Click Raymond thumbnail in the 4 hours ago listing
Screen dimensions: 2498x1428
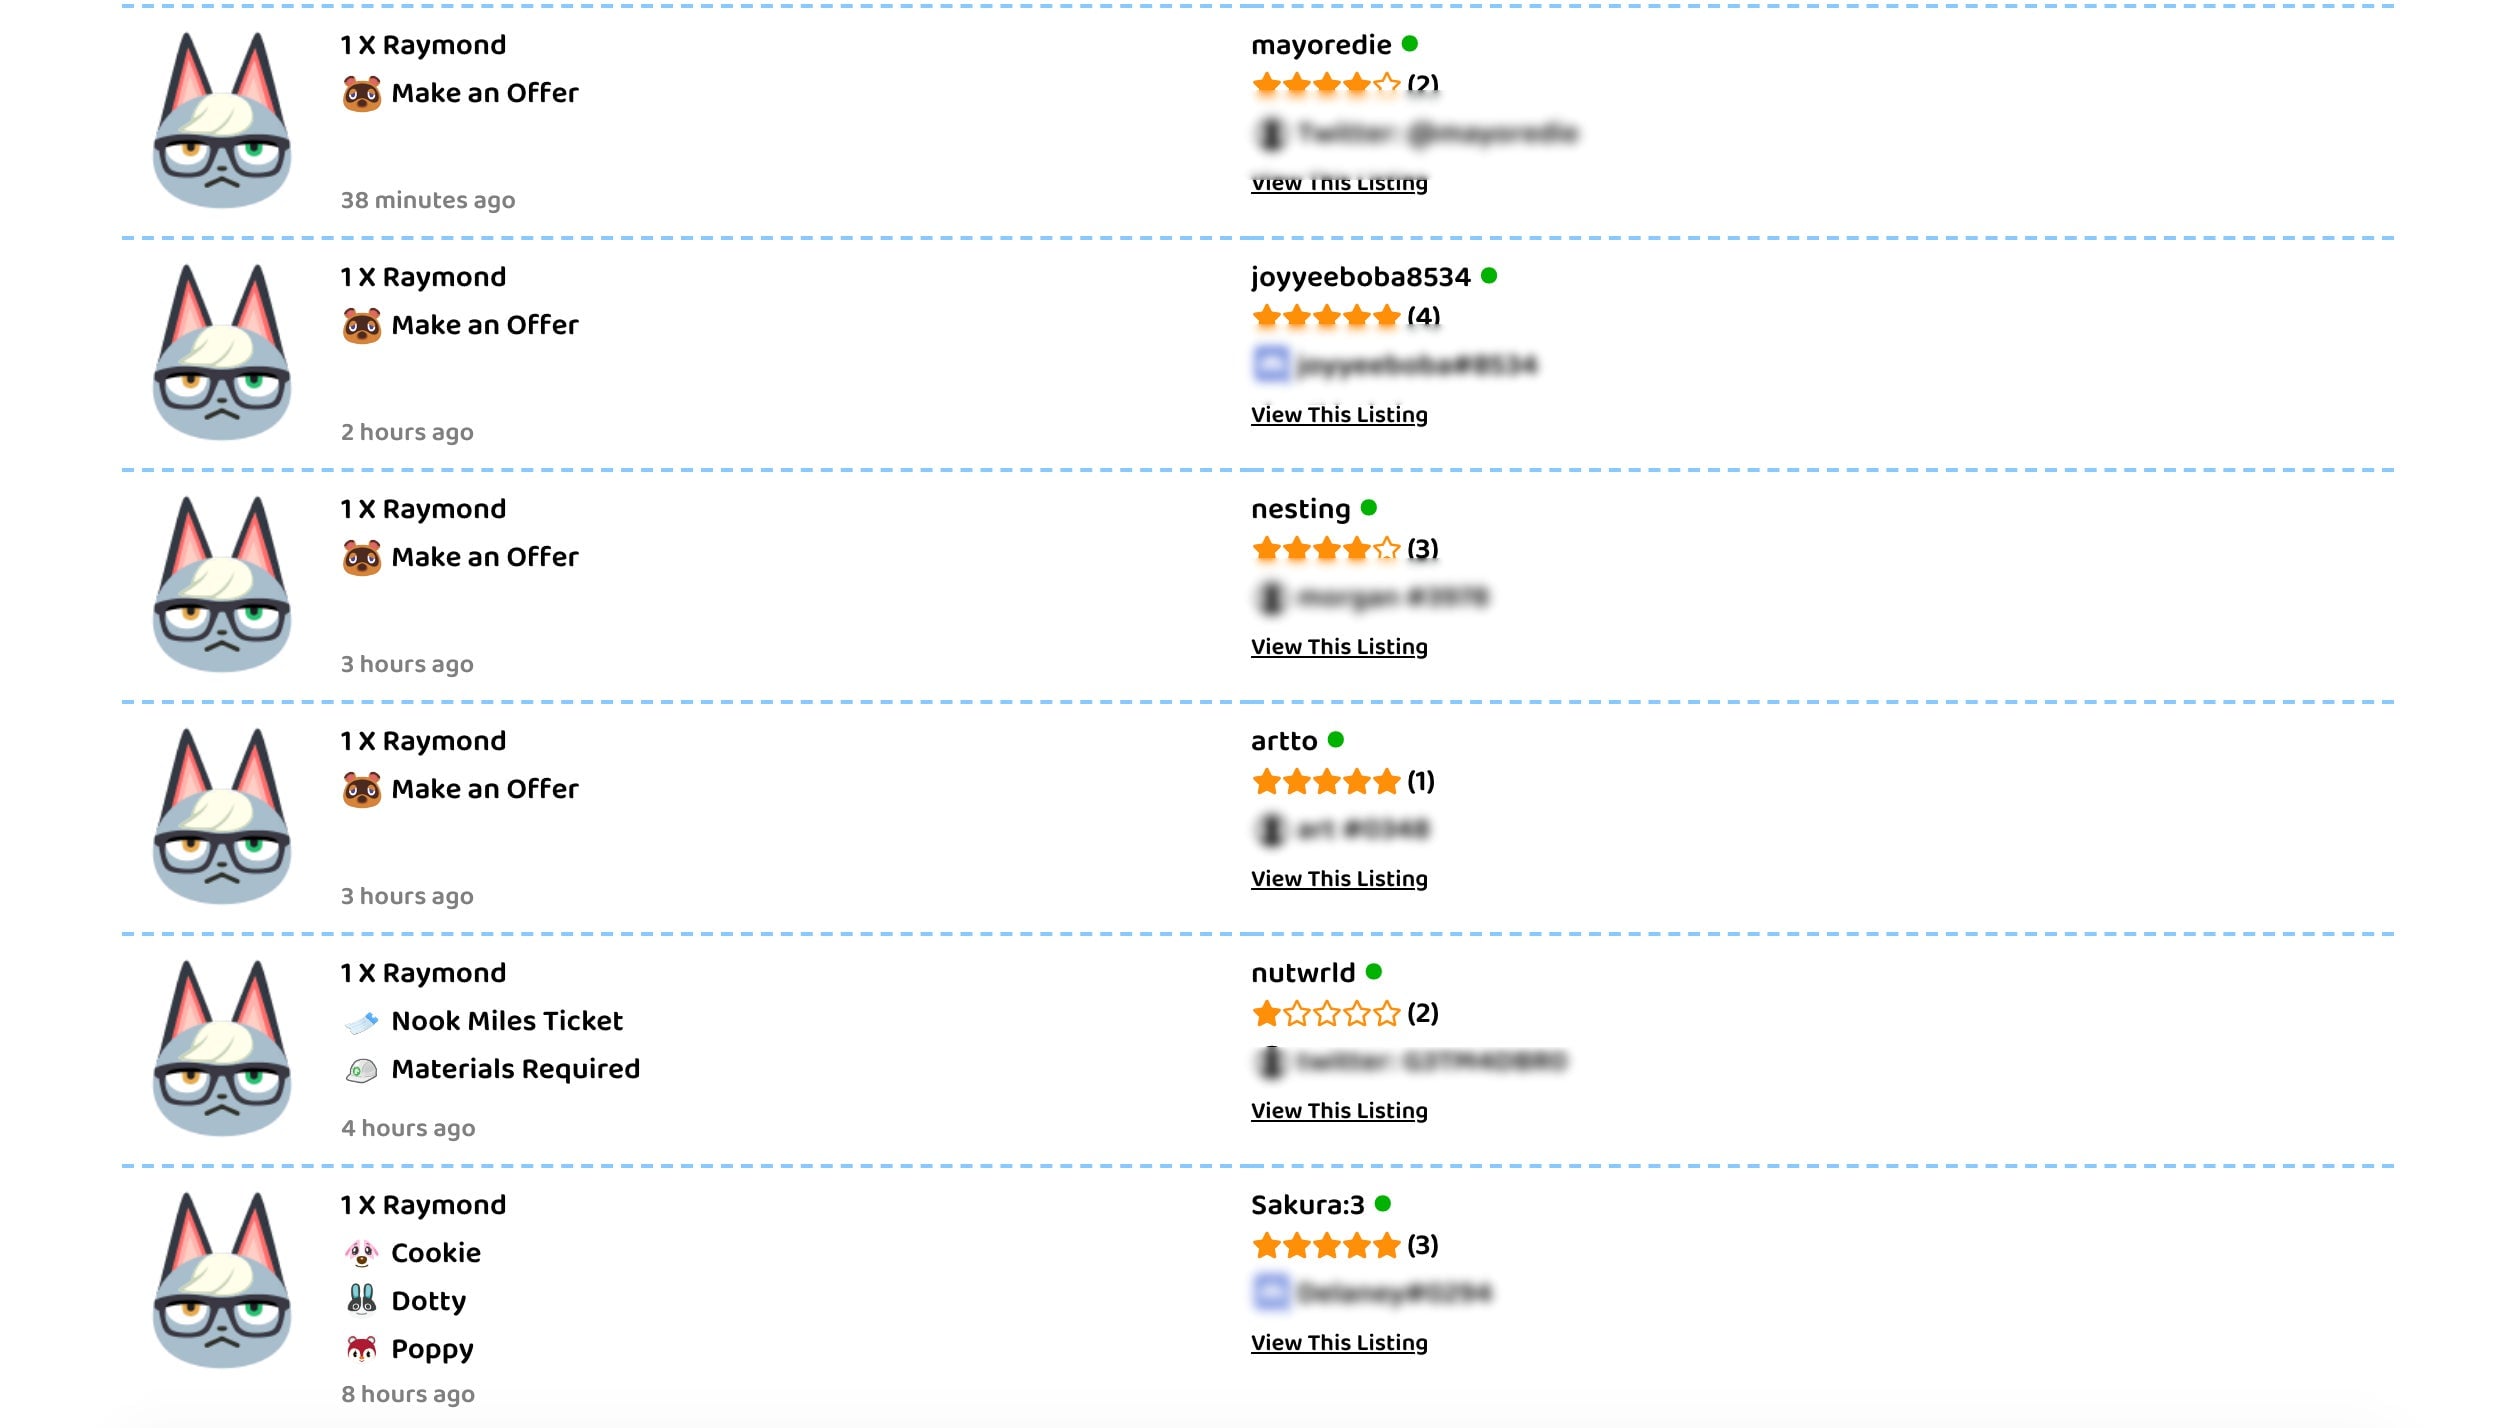(221, 1048)
